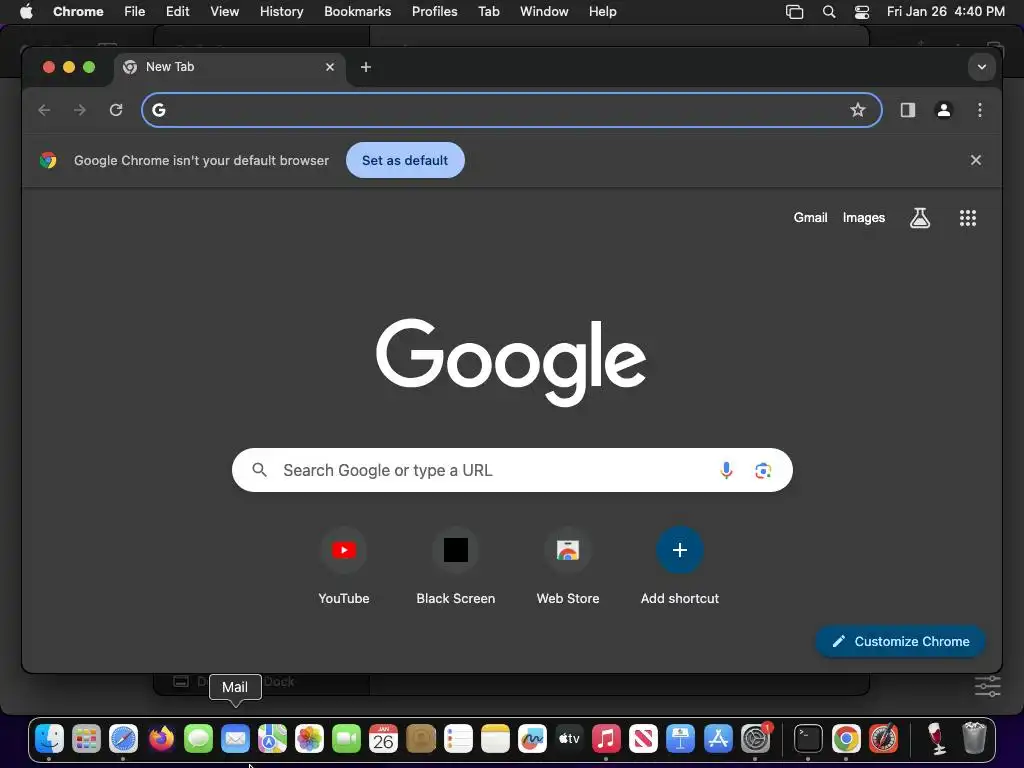Open Finder from the Dock

[x=49, y=739]
